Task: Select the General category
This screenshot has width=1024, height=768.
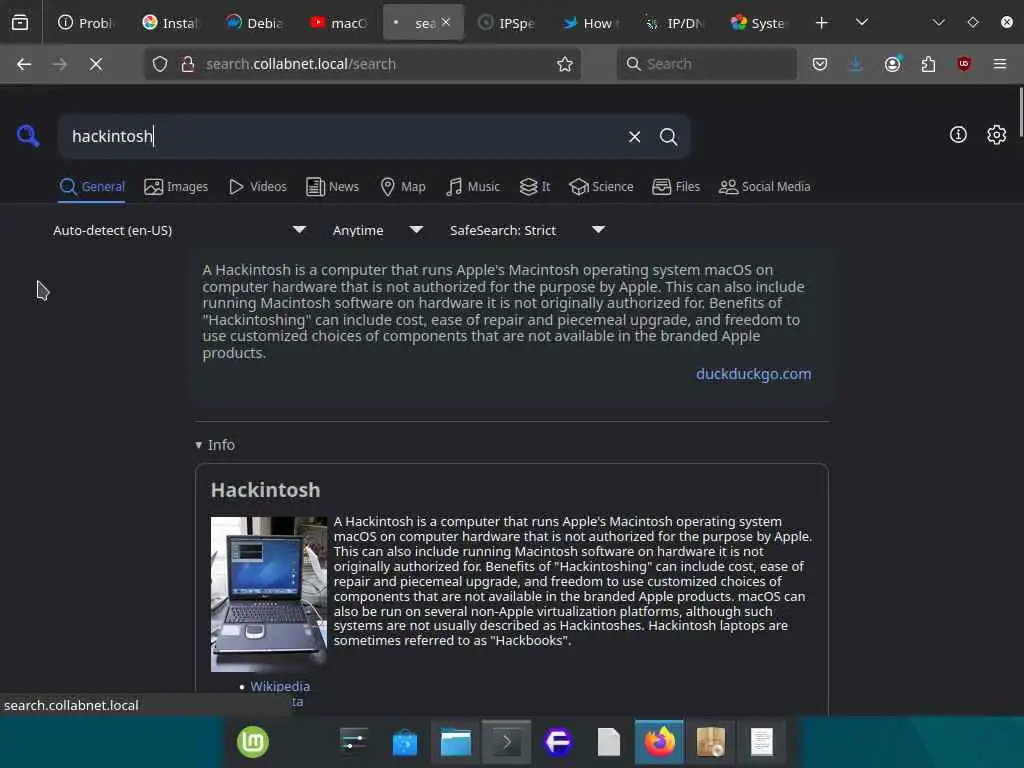Action: point(92,187)
